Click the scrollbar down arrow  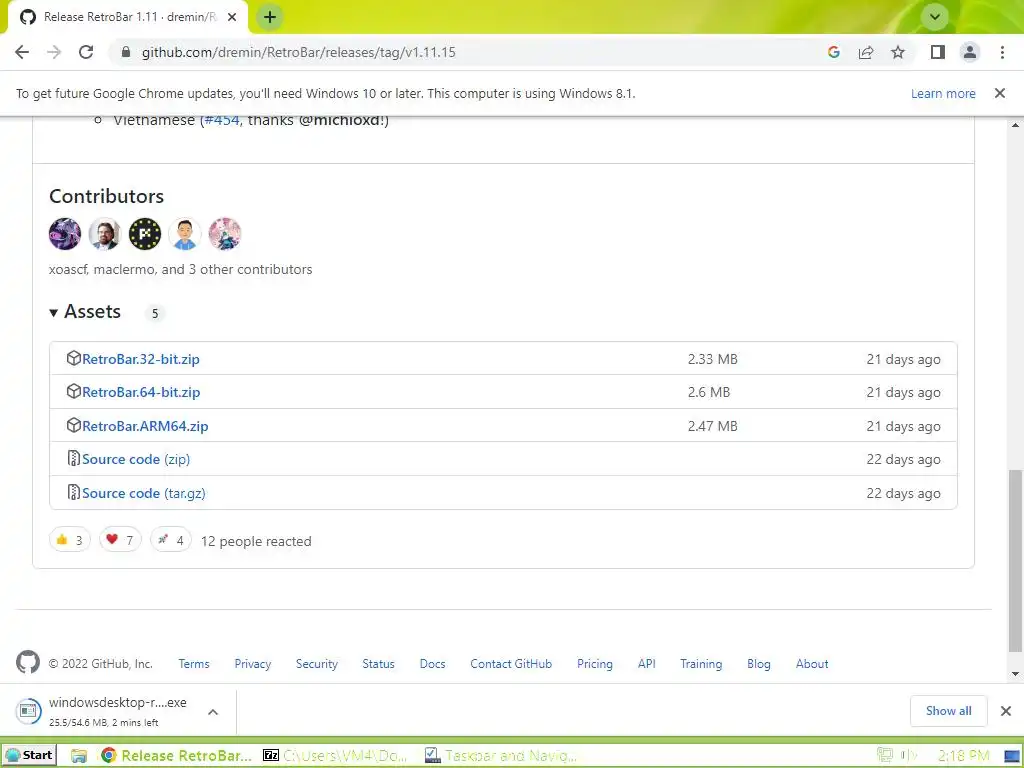1015,674
